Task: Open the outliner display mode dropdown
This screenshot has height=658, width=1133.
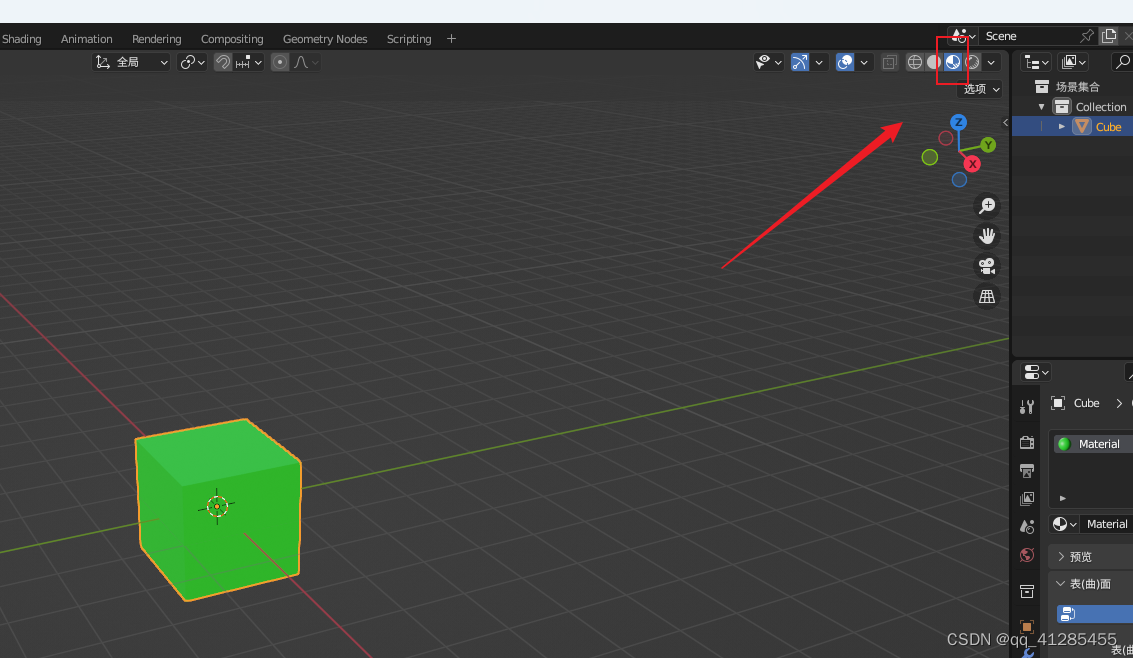Action: 1073,62
